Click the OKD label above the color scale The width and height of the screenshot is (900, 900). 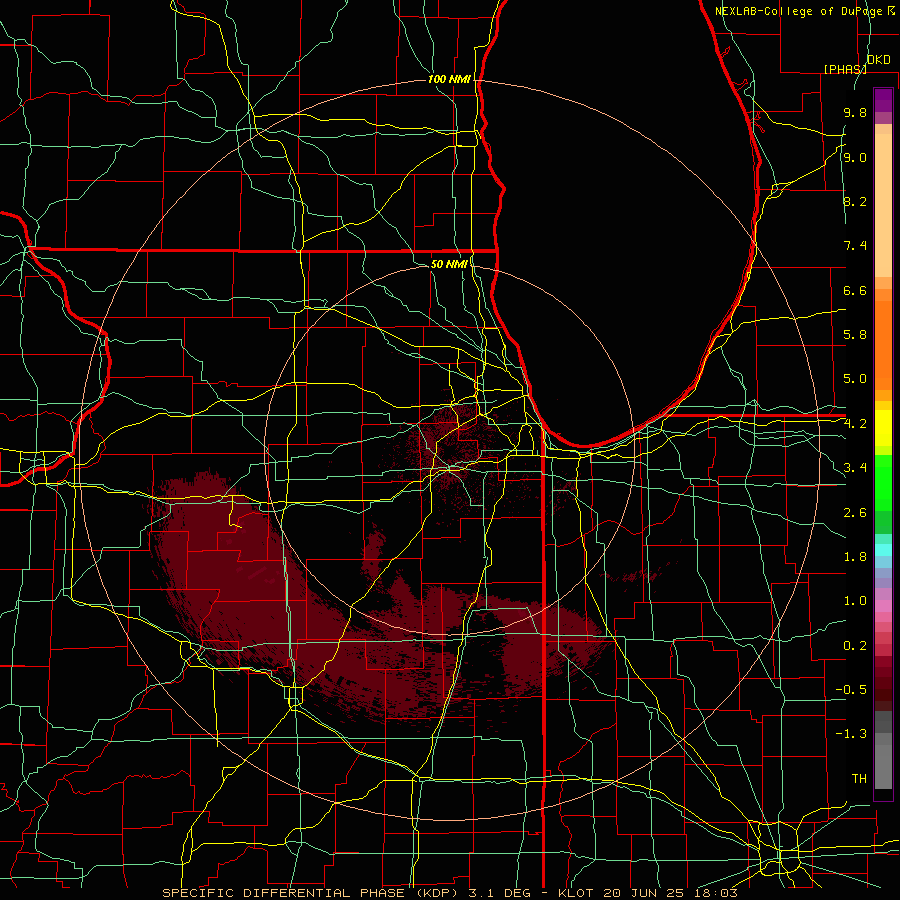[x=878, y=60]
